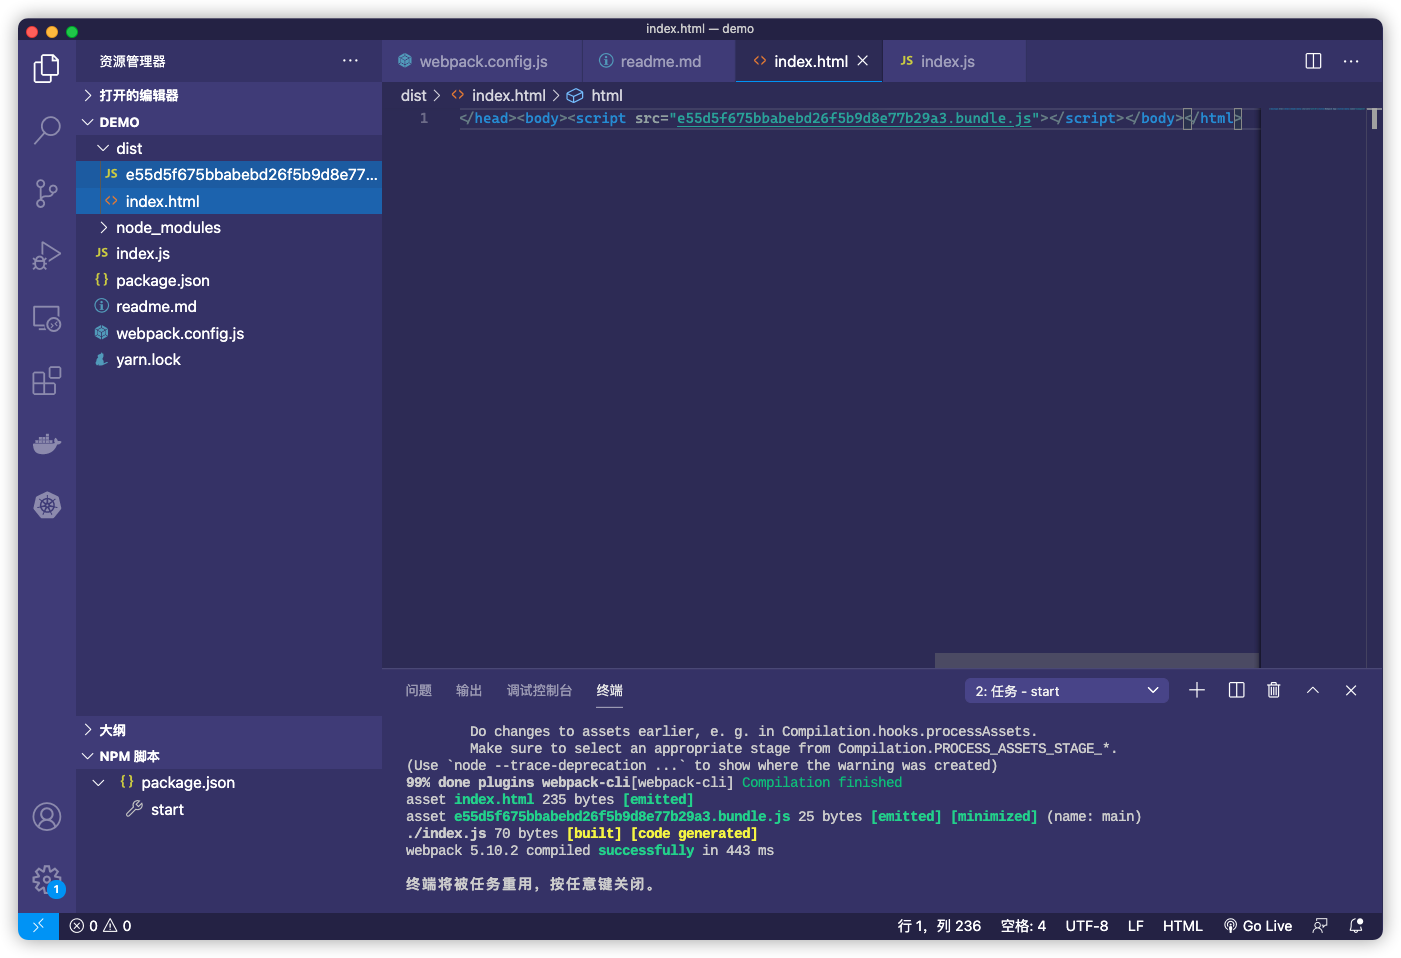The height and width of the screenshot is (958, 1401).
Task: Switch to the 问题 panel tab
Action: pos(419,691)
